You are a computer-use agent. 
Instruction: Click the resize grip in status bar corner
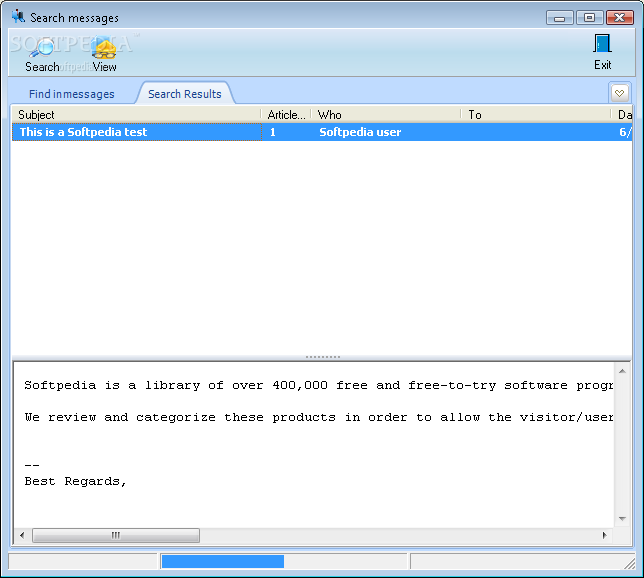coord(629,563)
